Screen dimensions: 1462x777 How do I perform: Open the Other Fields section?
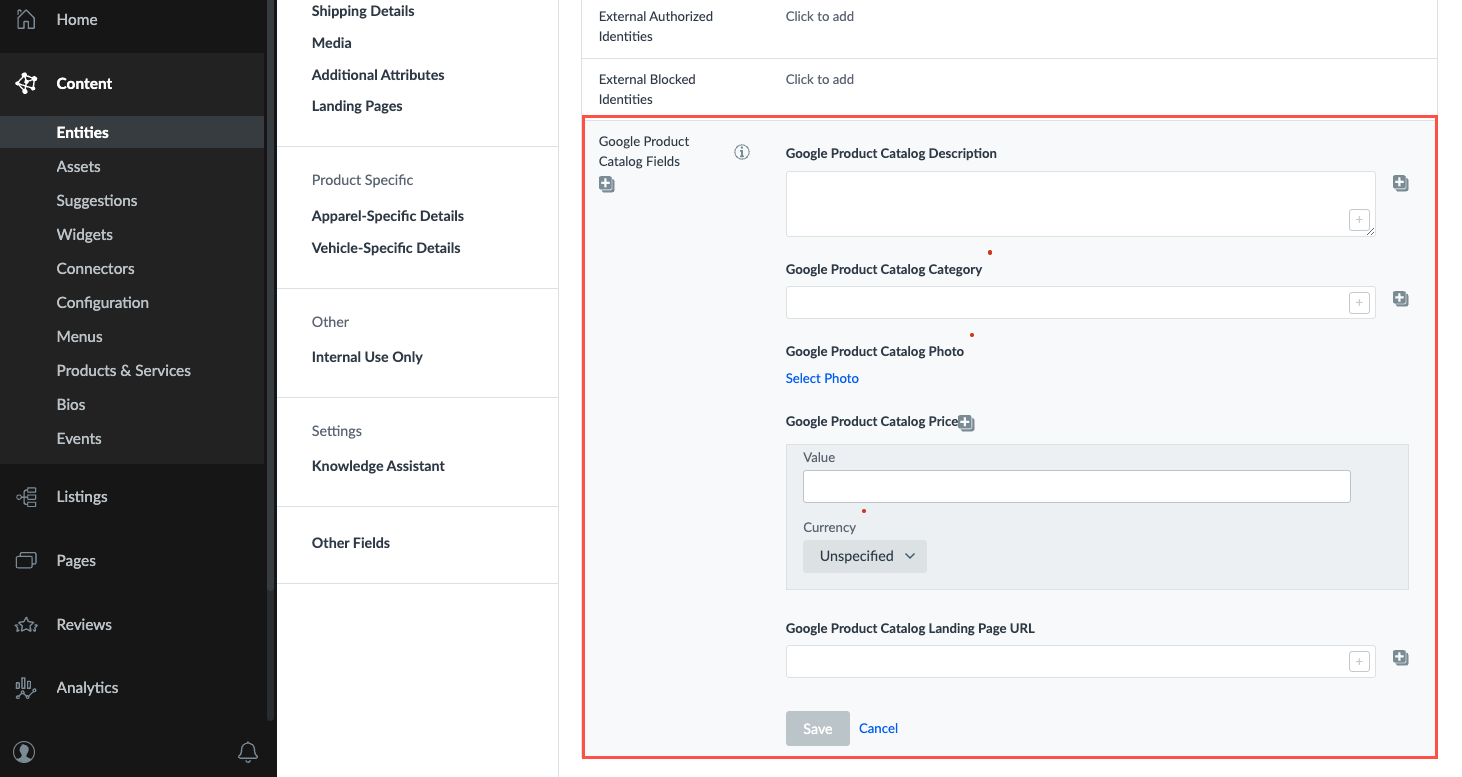pyautogui.click(x=351, y=542)
